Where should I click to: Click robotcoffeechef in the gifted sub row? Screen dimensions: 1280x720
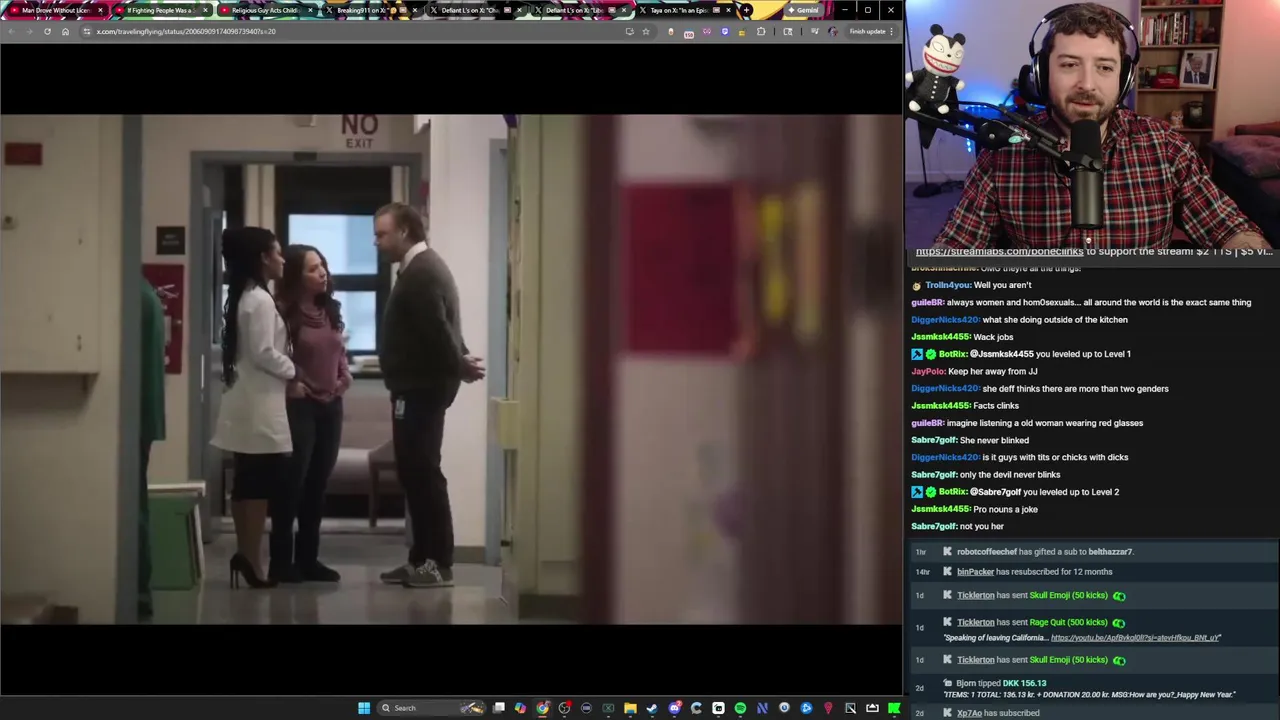coord(986,552)
